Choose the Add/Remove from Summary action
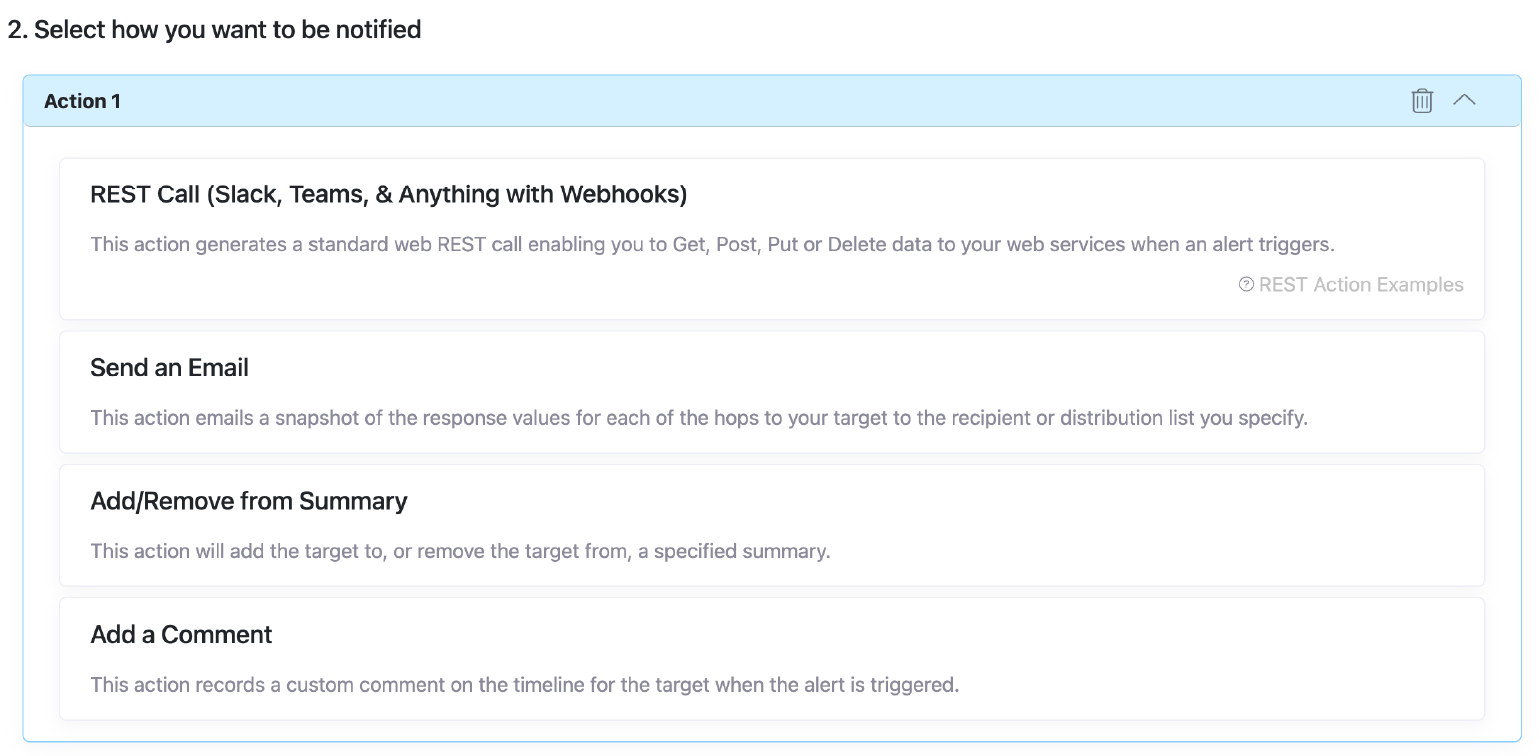Viewport: 1540px width, 756px height. point(770,524)
